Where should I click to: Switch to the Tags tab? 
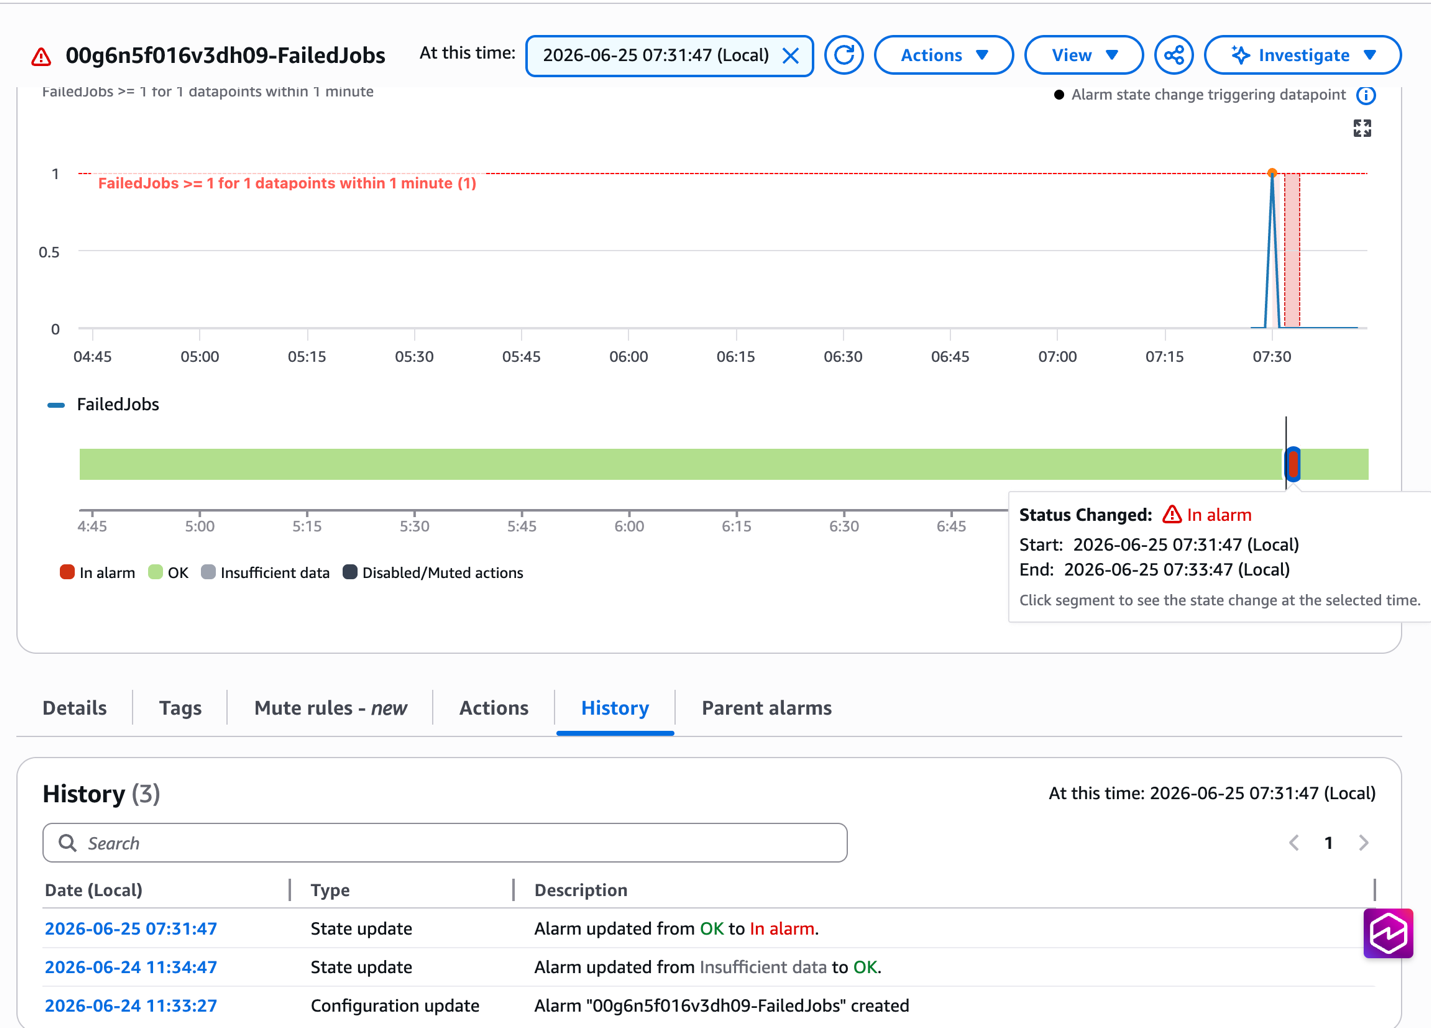(x=180, y=708)
